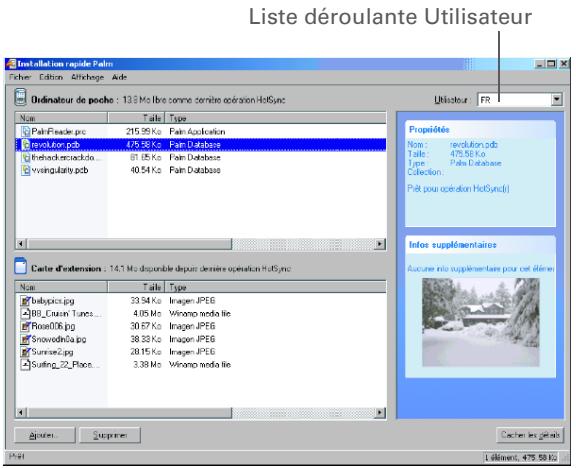This screenshot has width=576, height=468.
Task: Sort expansion card list by Nom column
Action: click(61, 287)
